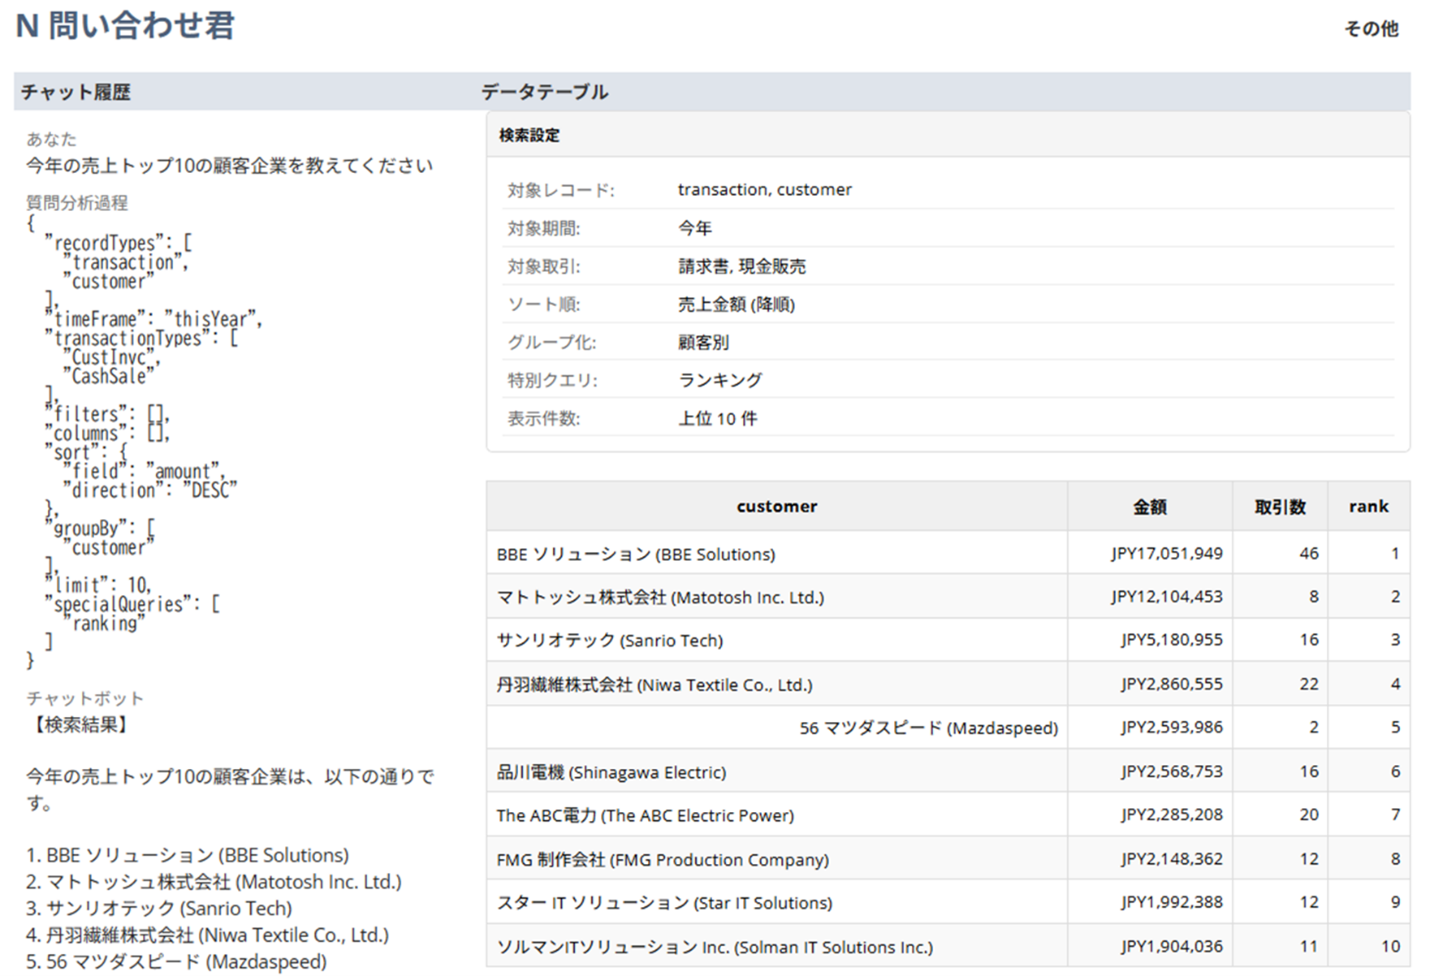Click the N 問い合わせ君 app title
The width and height of the screenshot is (1430, 976).
pyautogui.click(x=125, y=26)
